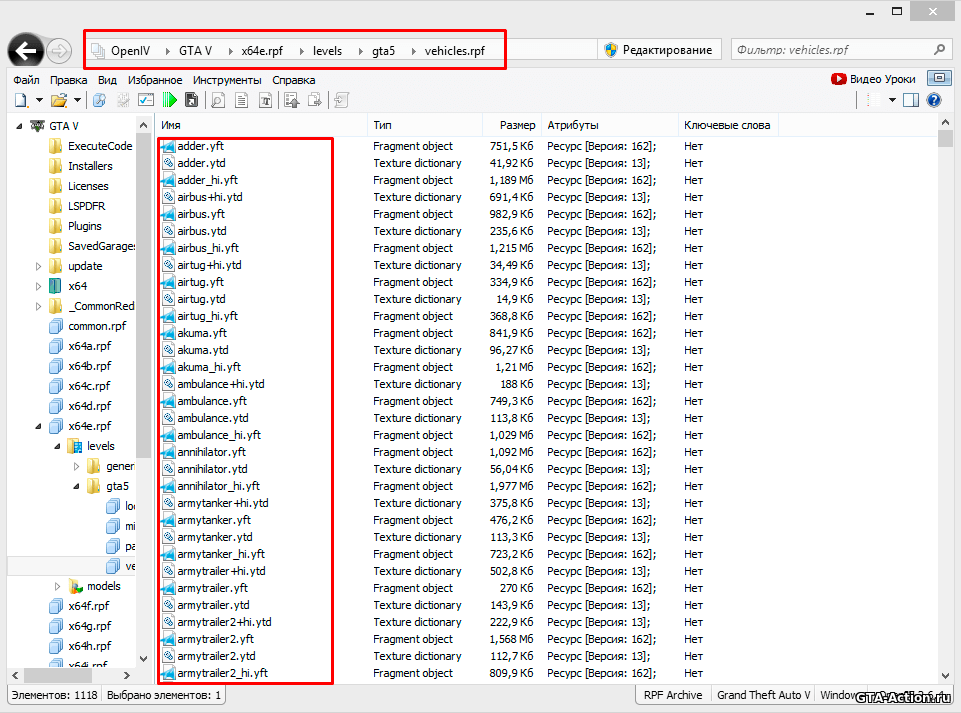Click the tree panel vertical scrollbar thumb
This screenshot has width=961, height=713.
[x=143, y=294]
